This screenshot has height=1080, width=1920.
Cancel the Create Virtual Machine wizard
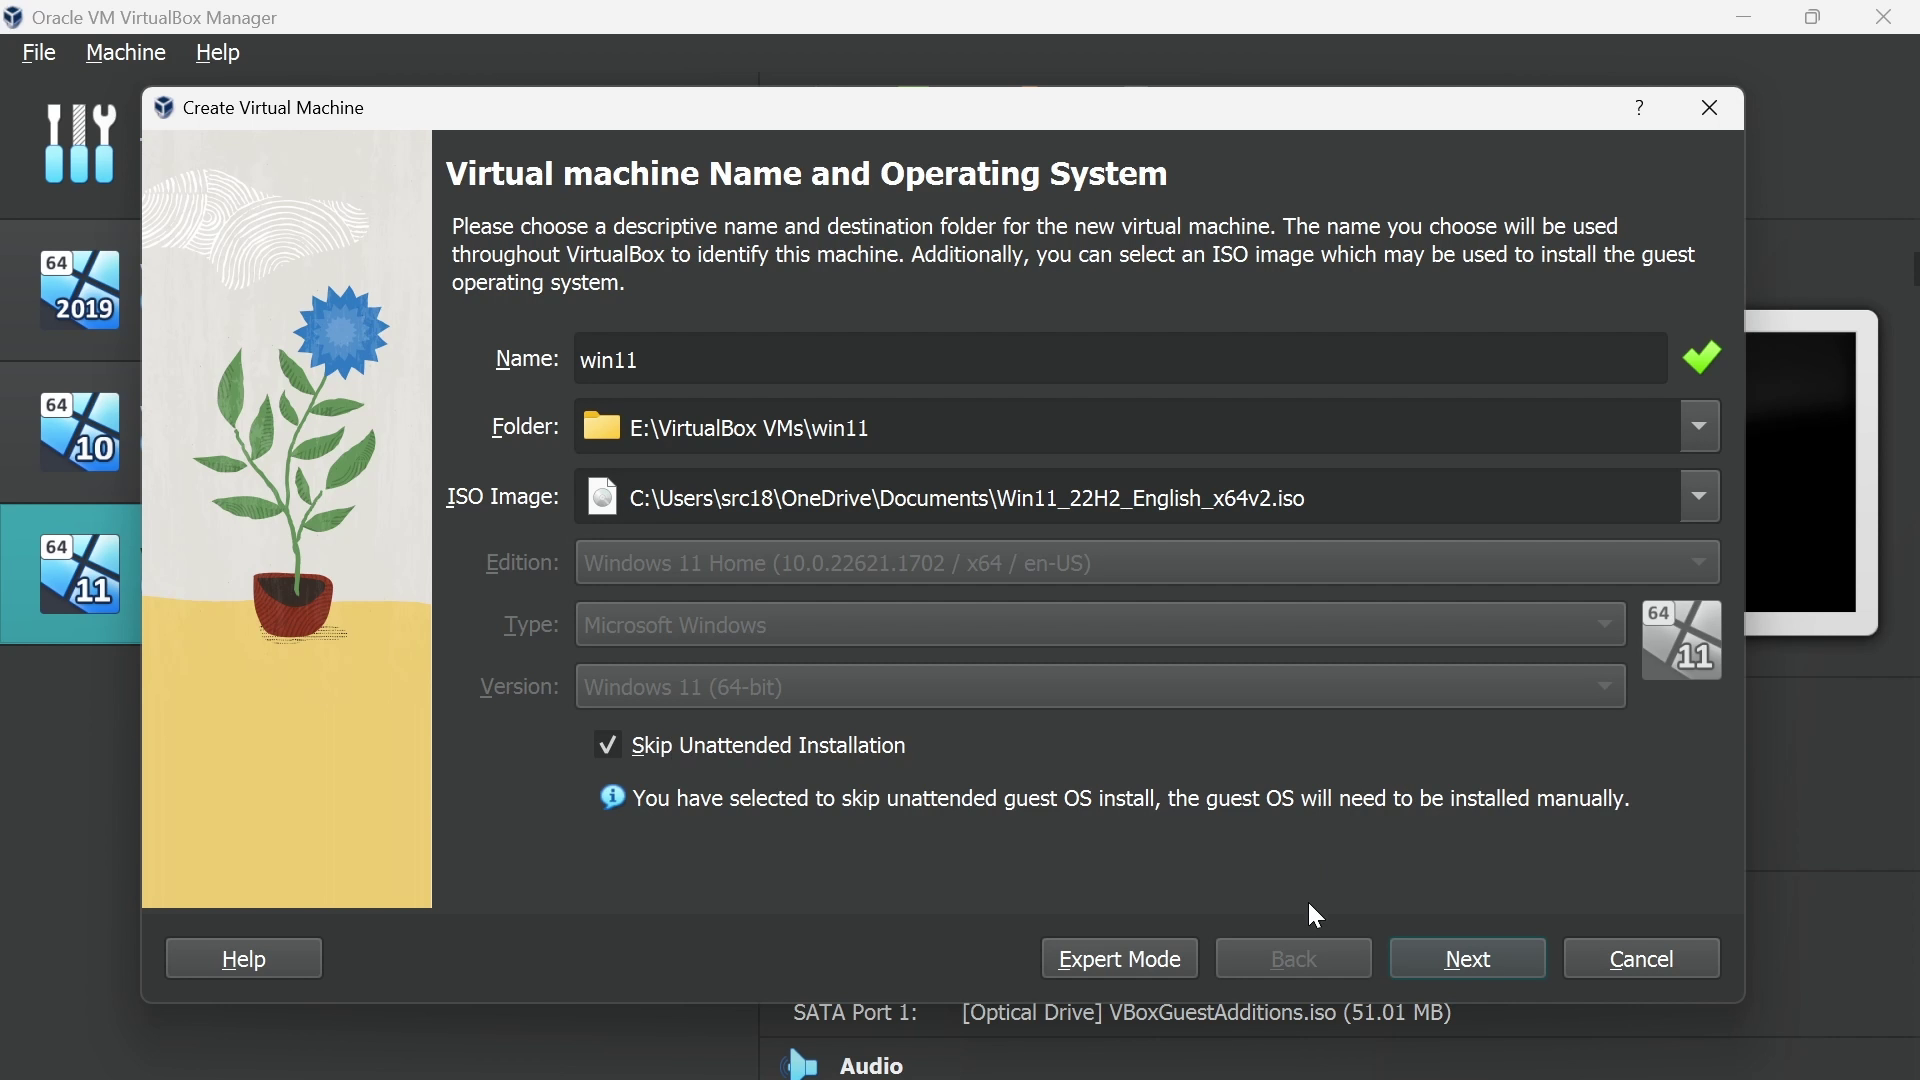[x=1641, y=959]
